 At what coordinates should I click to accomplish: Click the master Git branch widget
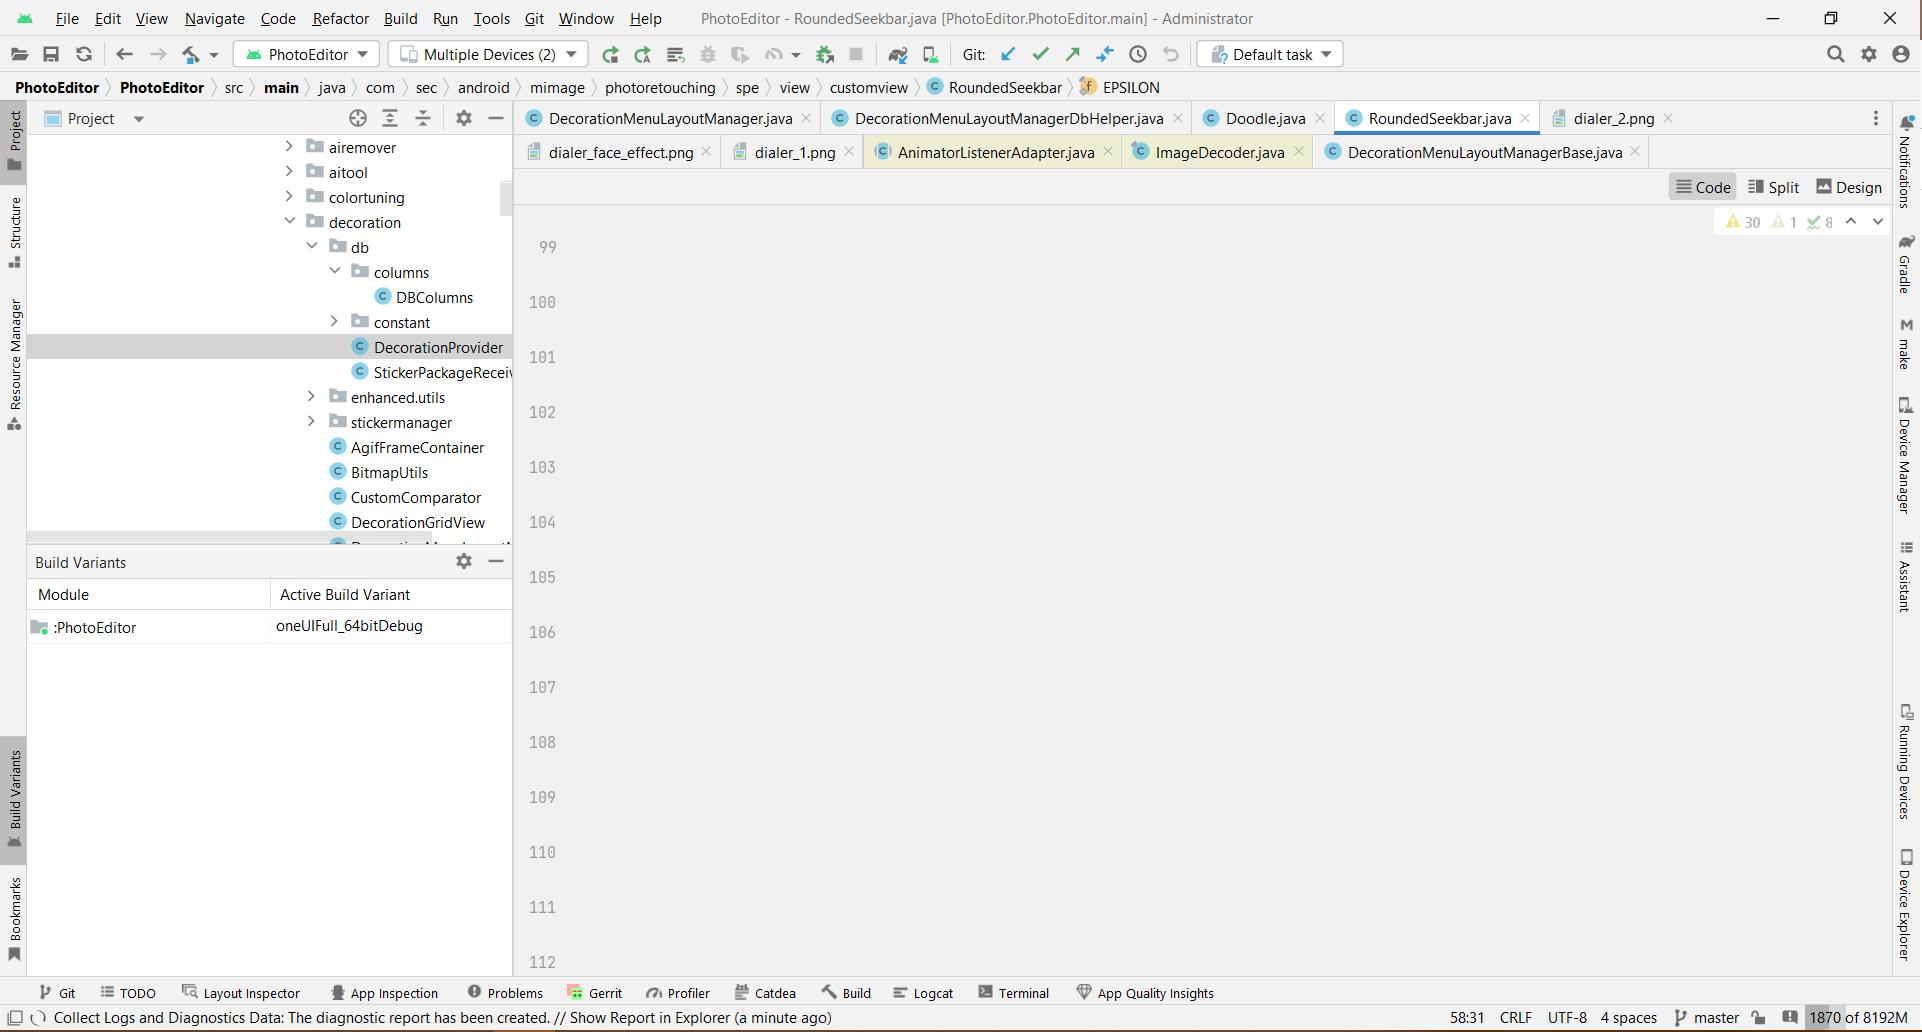(x=1707, y=1017)
